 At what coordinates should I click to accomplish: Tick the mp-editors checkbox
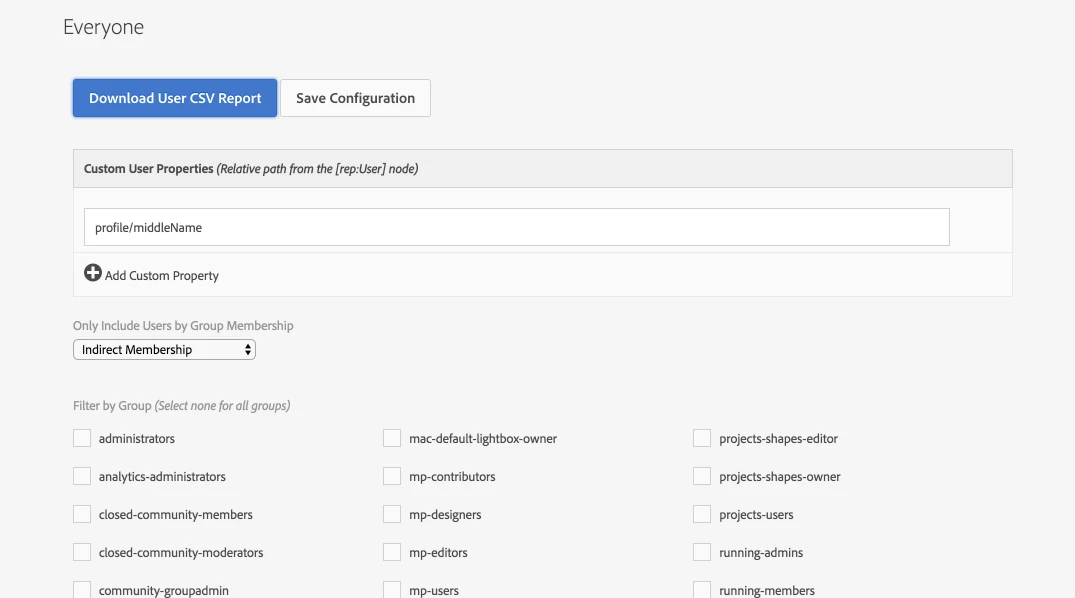[392, 552]
